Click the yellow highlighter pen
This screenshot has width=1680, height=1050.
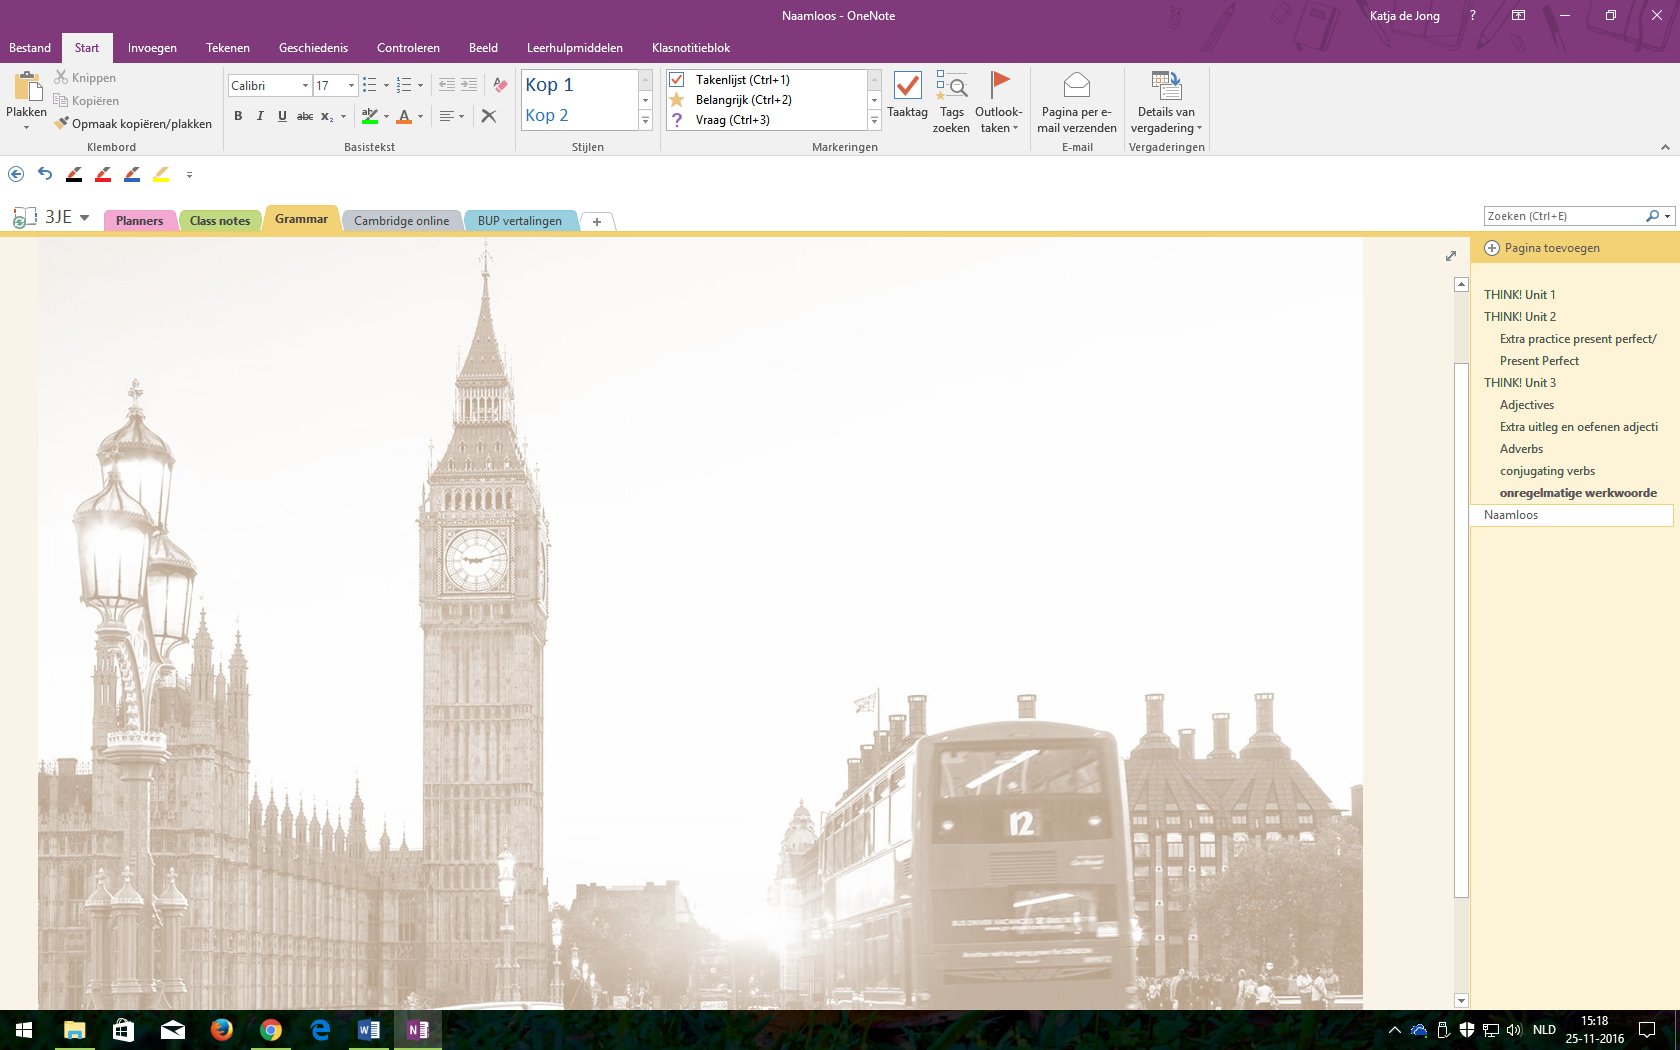(x=161, y=175)
